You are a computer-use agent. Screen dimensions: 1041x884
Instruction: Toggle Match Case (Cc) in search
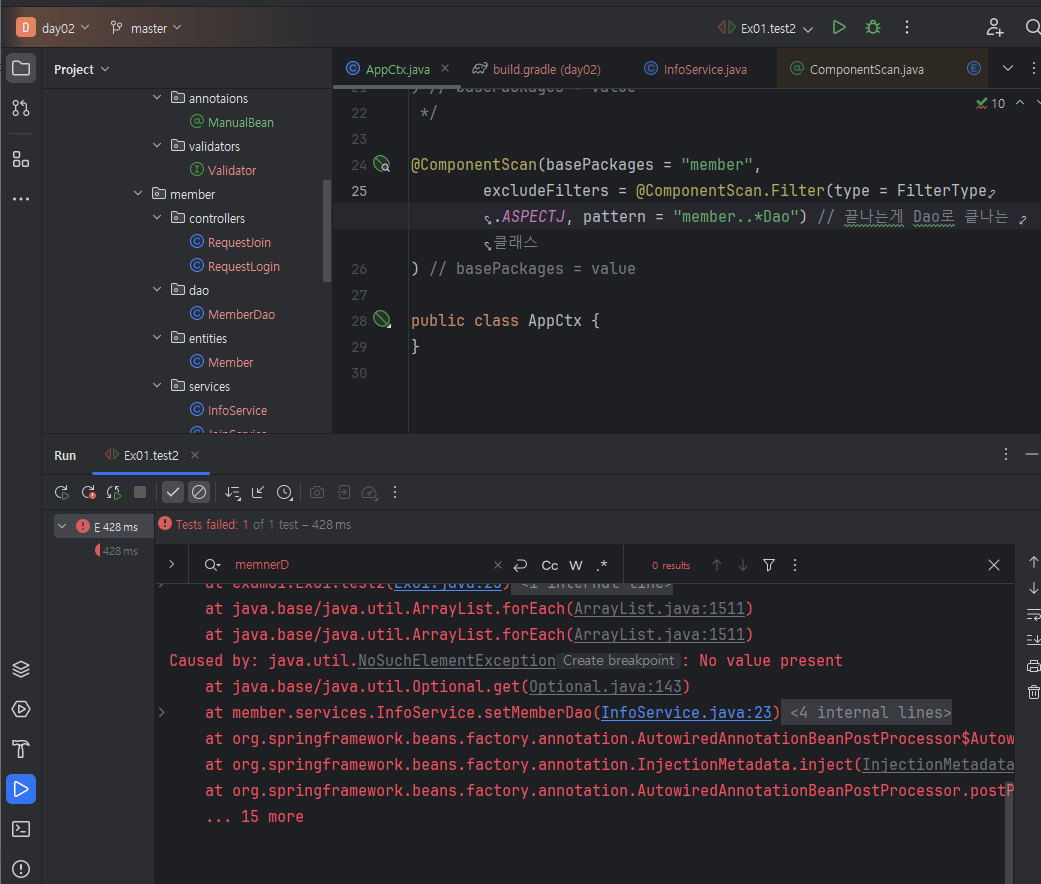point(550,565)
